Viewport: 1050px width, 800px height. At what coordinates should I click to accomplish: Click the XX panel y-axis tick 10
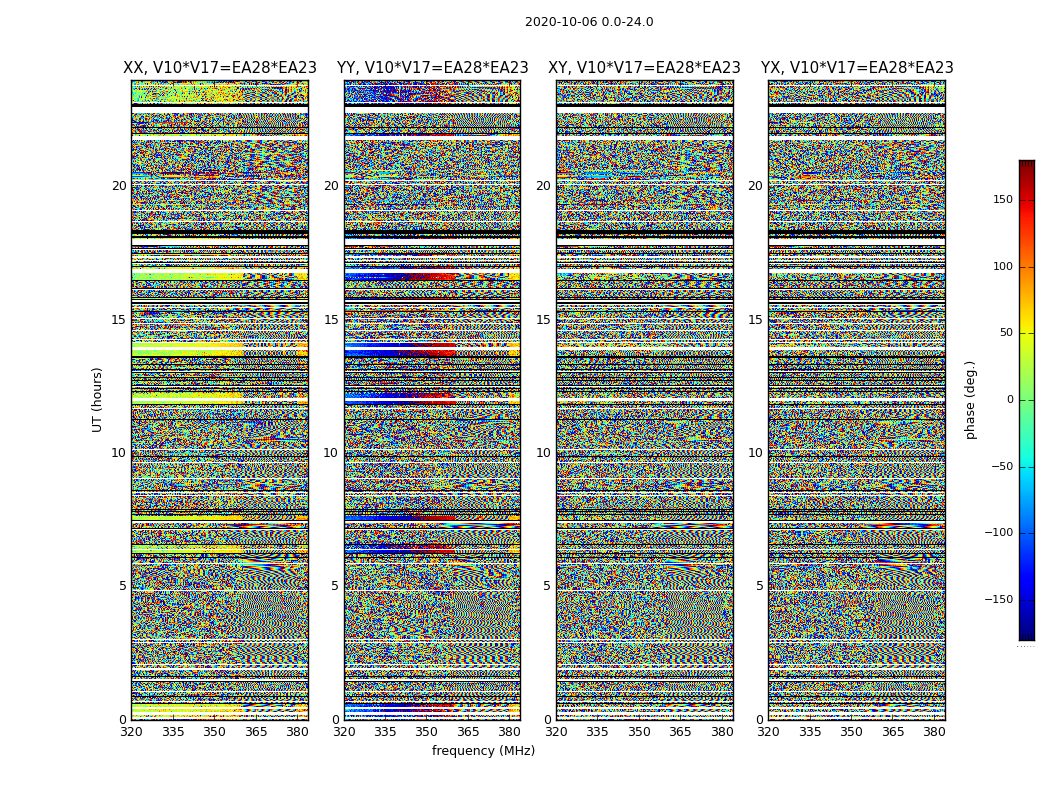(119, 453)
